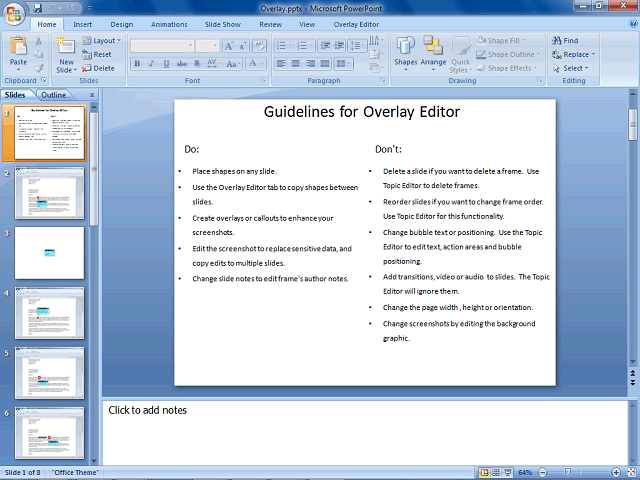Viewport: 640px width, 480px height.
Task: Open Convert to SmartArt options
Action: point(376,68)
